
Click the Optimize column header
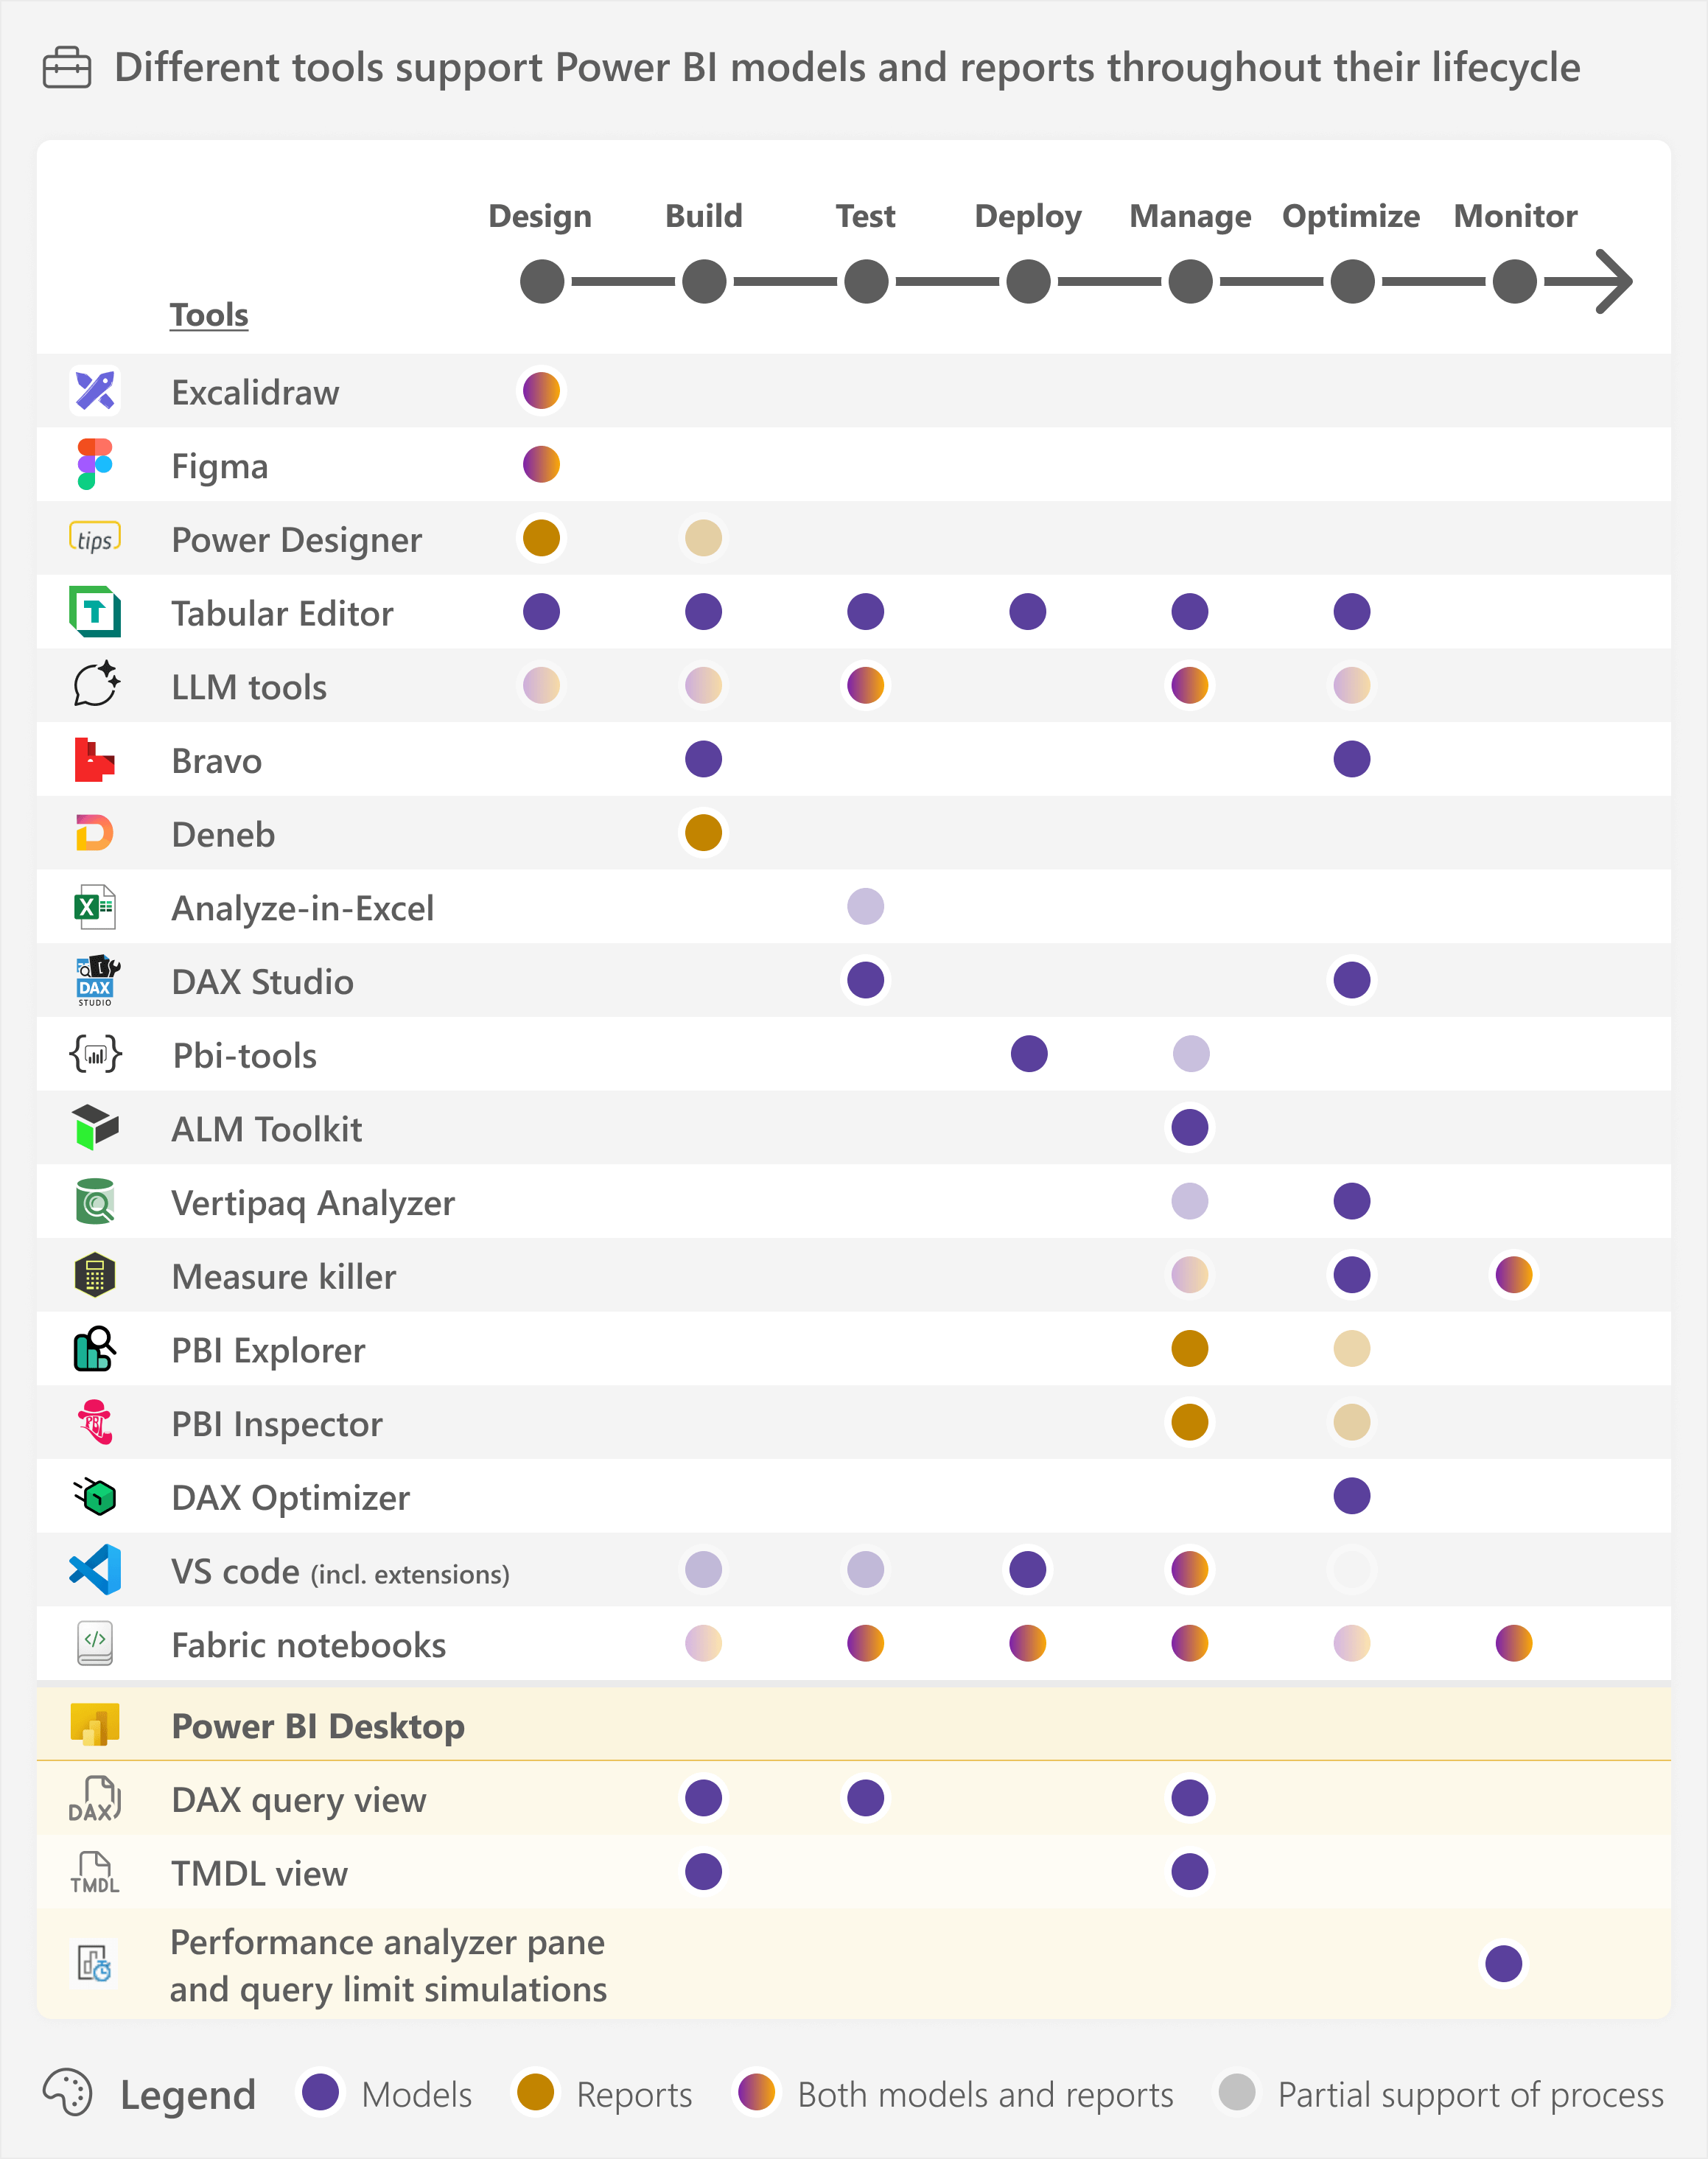[x=1351, y=216]
